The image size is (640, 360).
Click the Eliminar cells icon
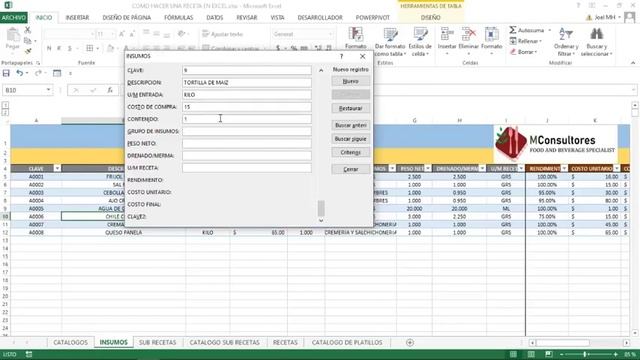pos(469,34)
